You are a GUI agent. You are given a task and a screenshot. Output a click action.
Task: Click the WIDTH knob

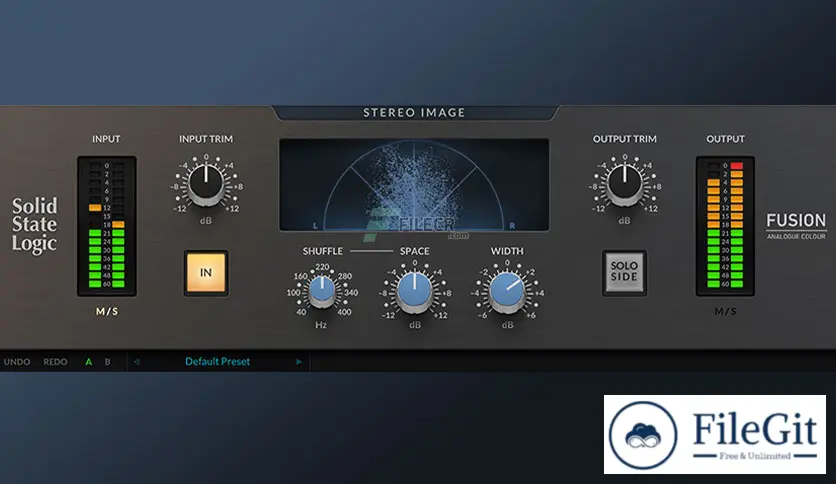tap(507, 292)
